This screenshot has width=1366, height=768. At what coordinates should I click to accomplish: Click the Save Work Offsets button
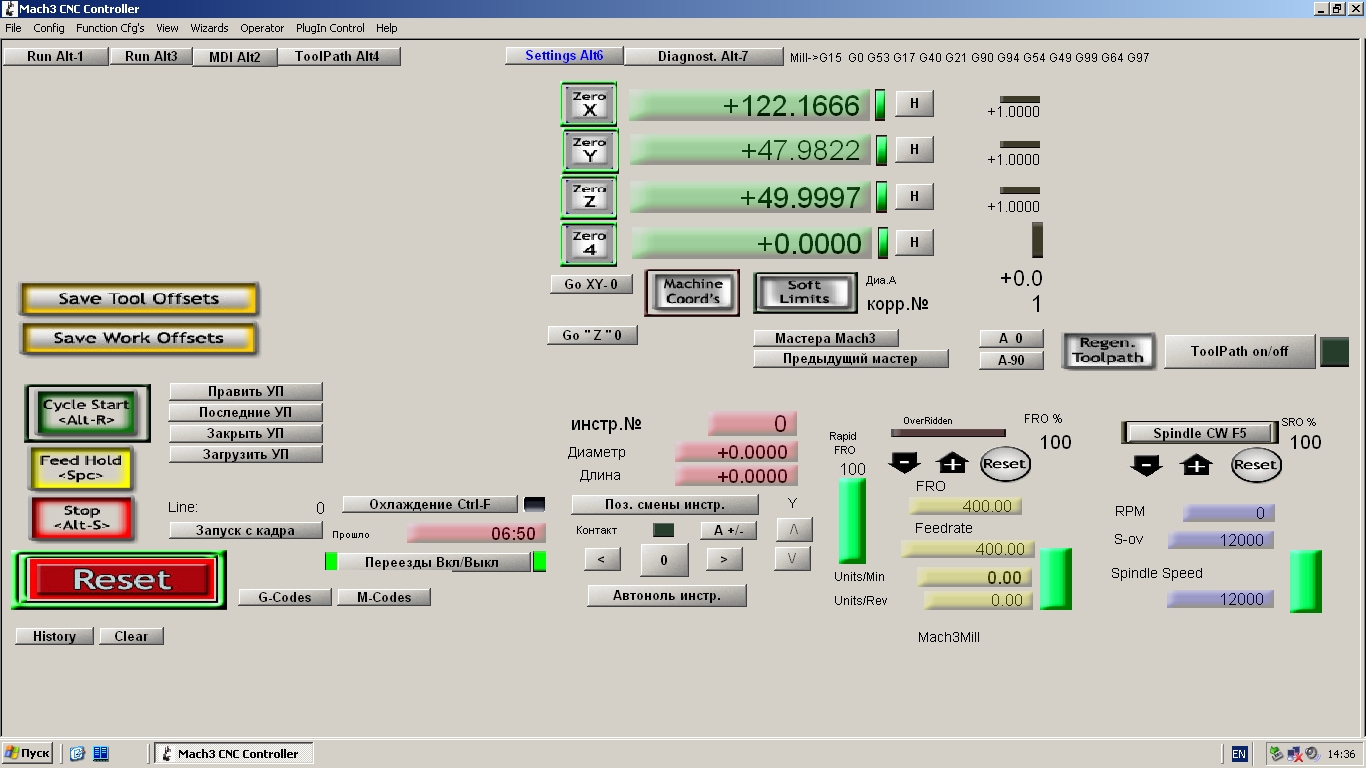(x=138, y=338)
